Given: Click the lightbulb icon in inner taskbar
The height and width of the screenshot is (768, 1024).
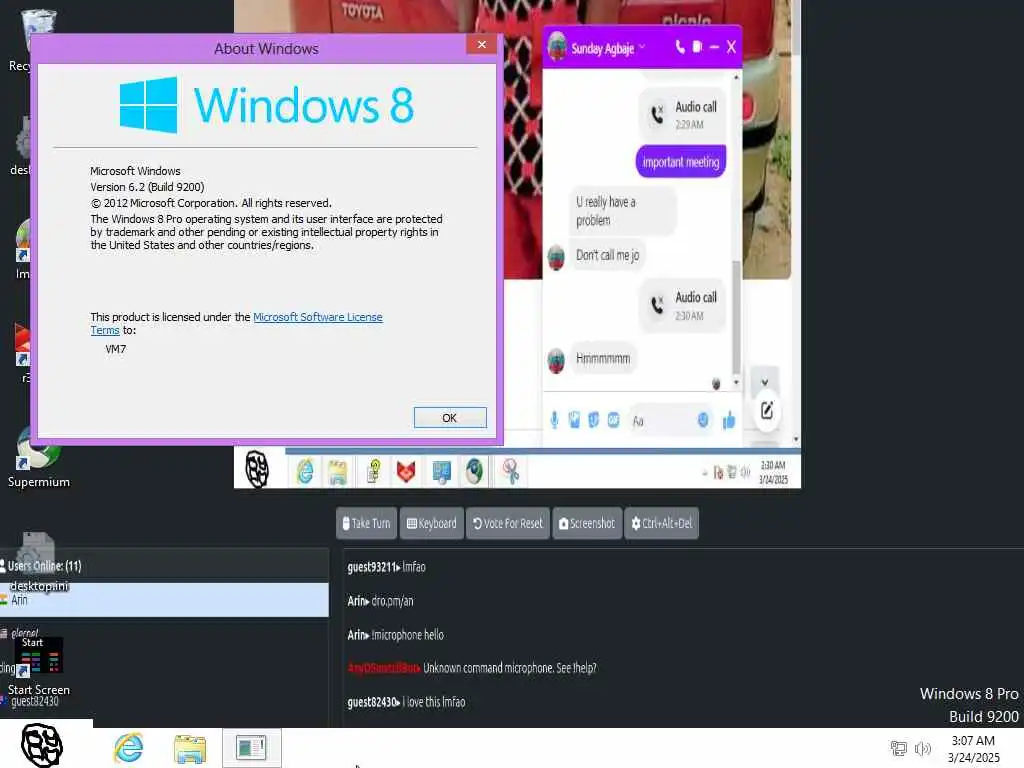Looking at the screenshot, I should [374, 471].
